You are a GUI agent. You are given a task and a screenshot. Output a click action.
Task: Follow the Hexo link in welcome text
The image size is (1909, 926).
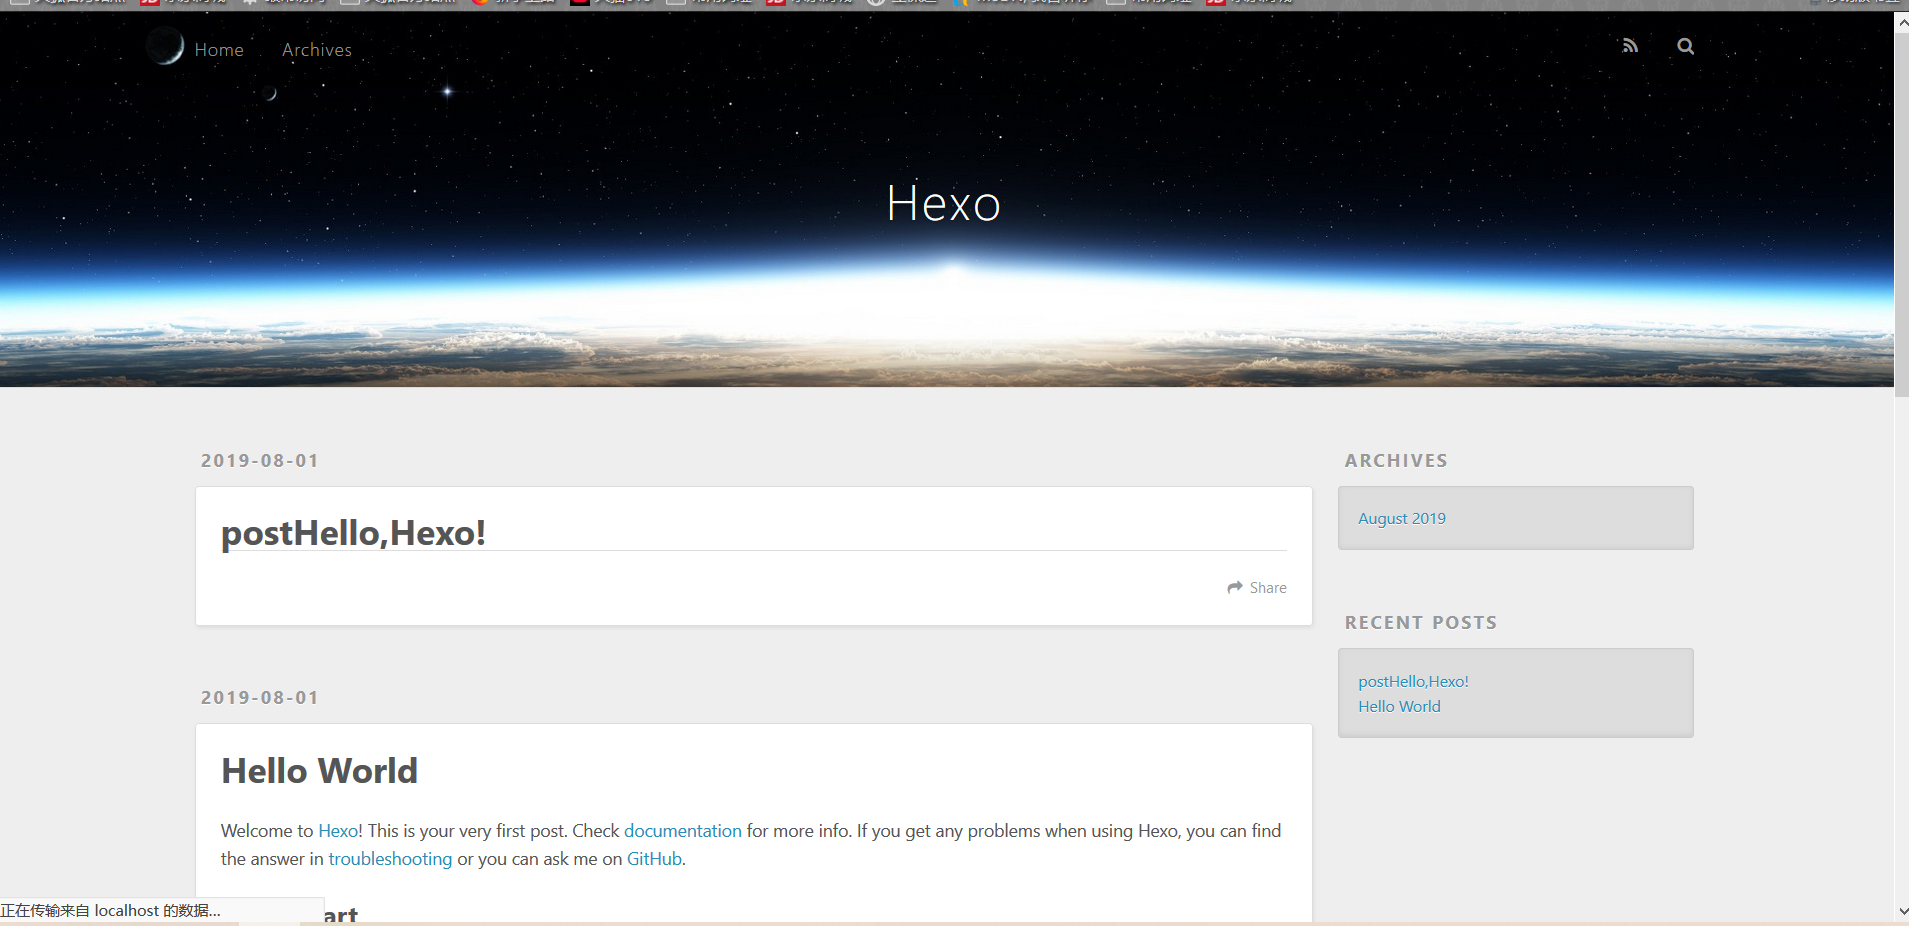[x=338, y=831]
